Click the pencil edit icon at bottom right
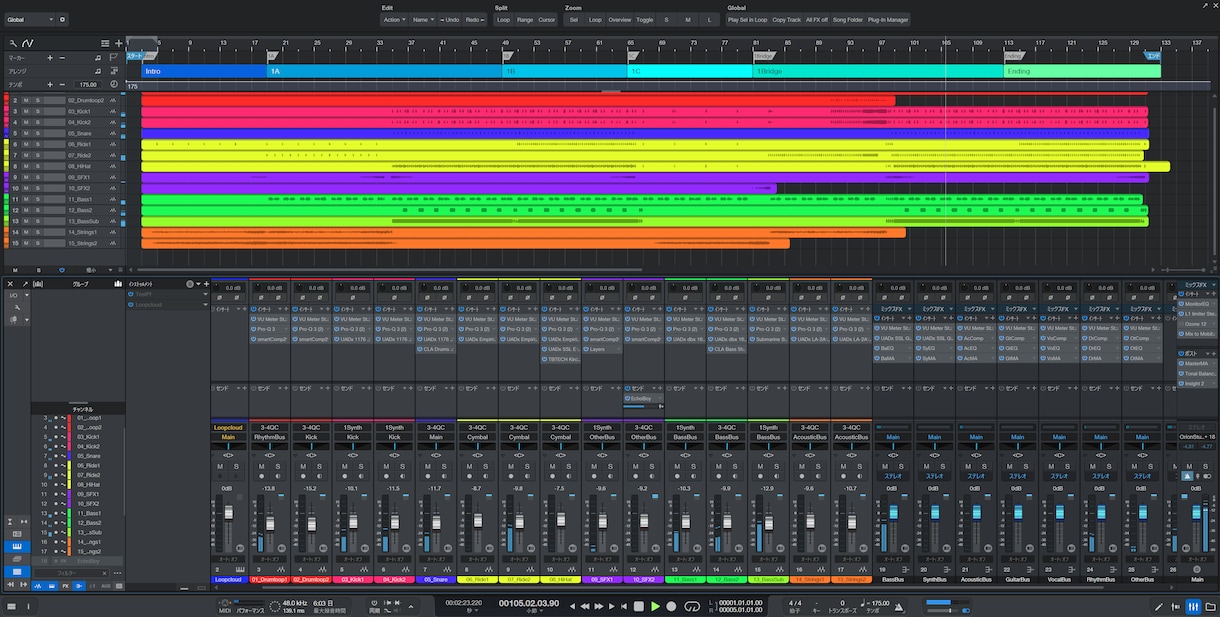 [x=1159, y=606]
